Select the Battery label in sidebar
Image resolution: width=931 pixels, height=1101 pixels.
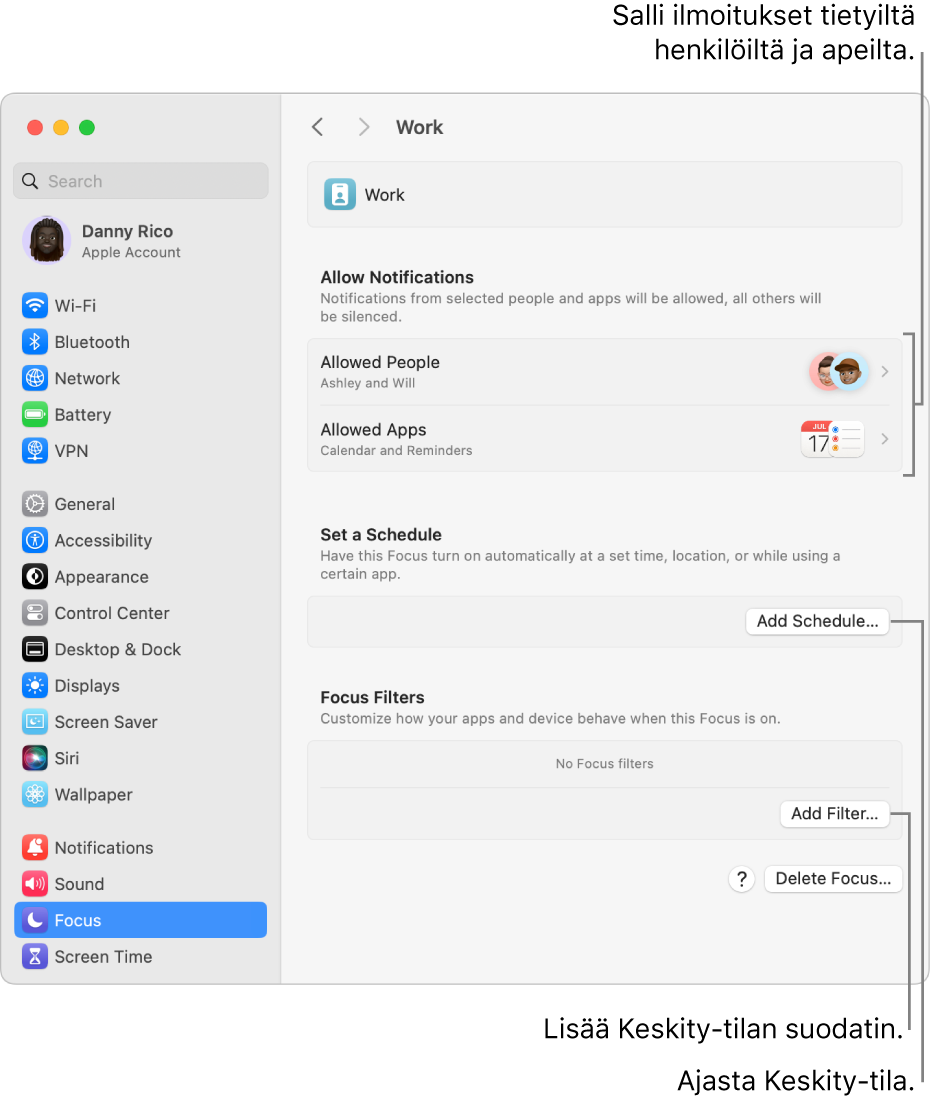tap(83, 415)
